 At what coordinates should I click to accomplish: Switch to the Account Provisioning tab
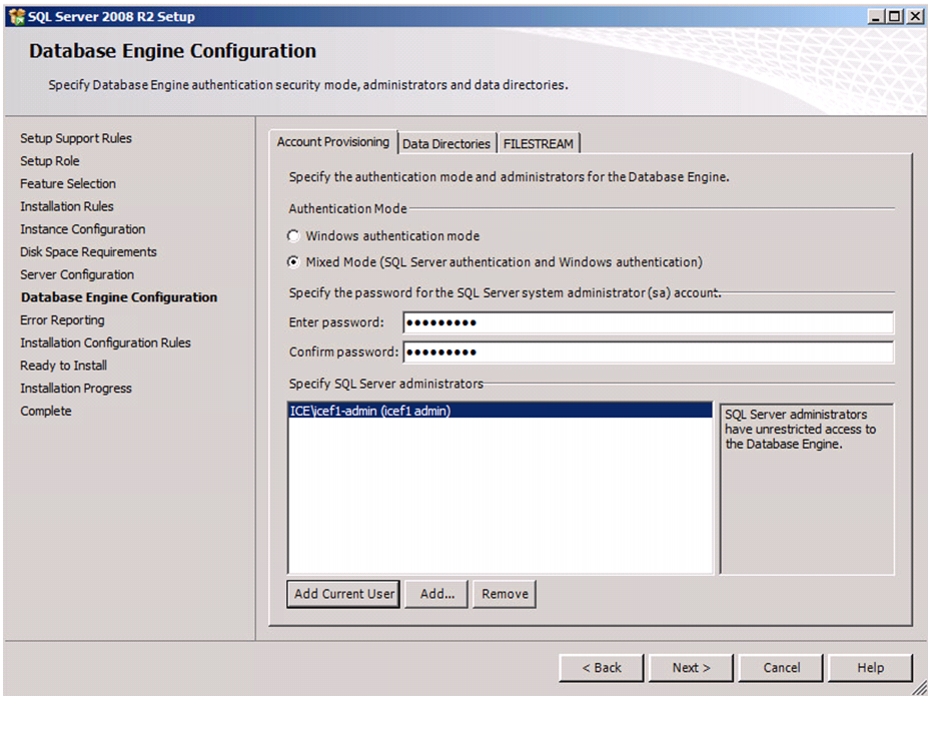click(x=333, y=142)
